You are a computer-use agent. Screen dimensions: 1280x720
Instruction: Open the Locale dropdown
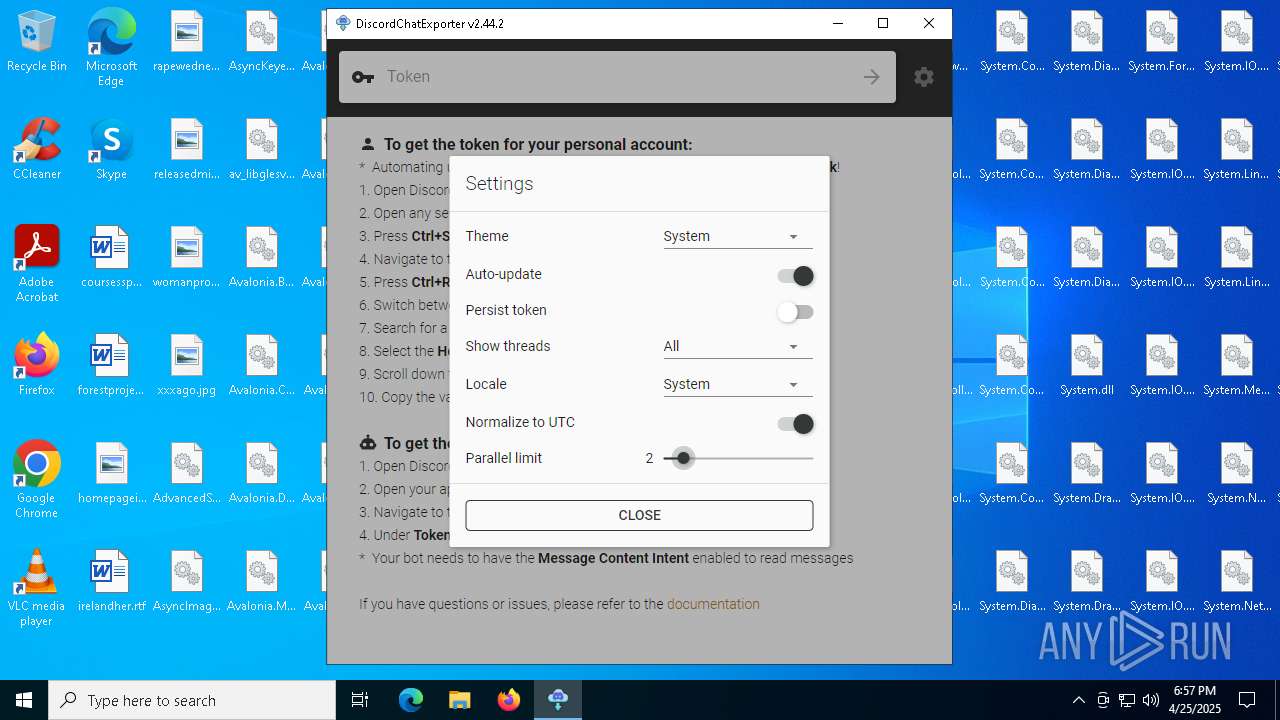pyautogui.click(x=738, y=384)
